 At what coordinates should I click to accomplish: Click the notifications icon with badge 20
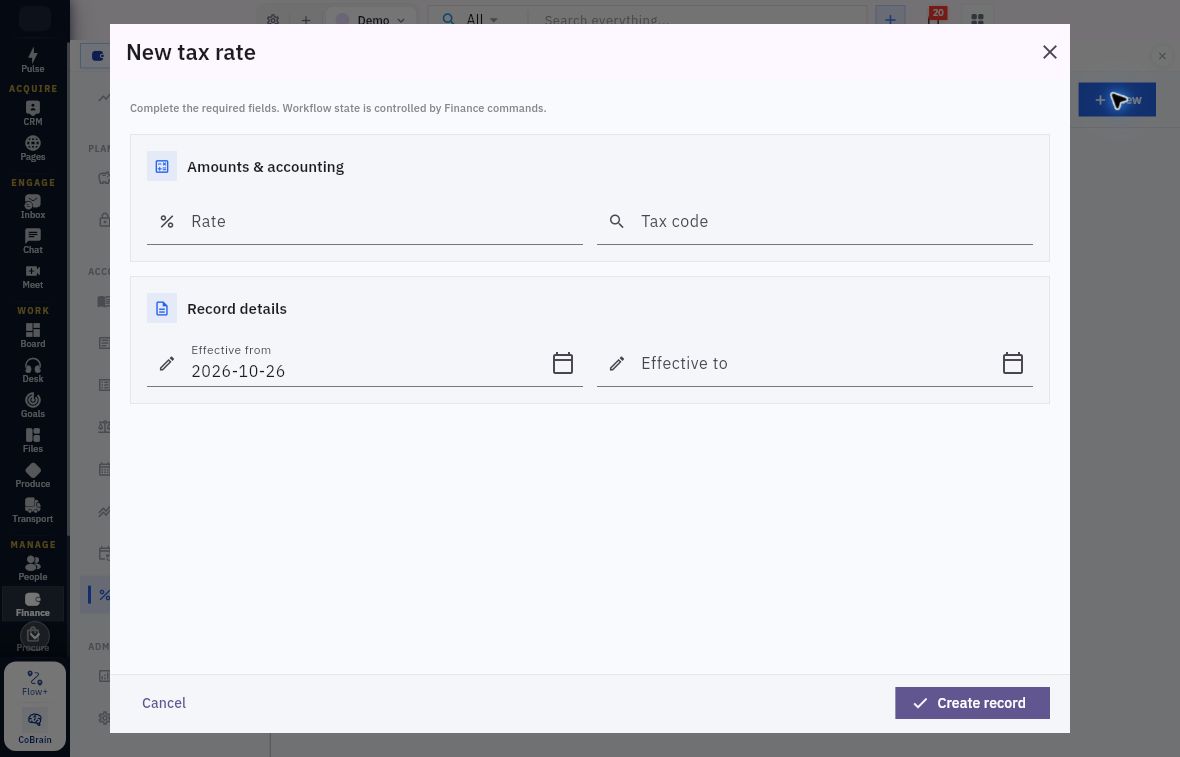click(935, 18)
